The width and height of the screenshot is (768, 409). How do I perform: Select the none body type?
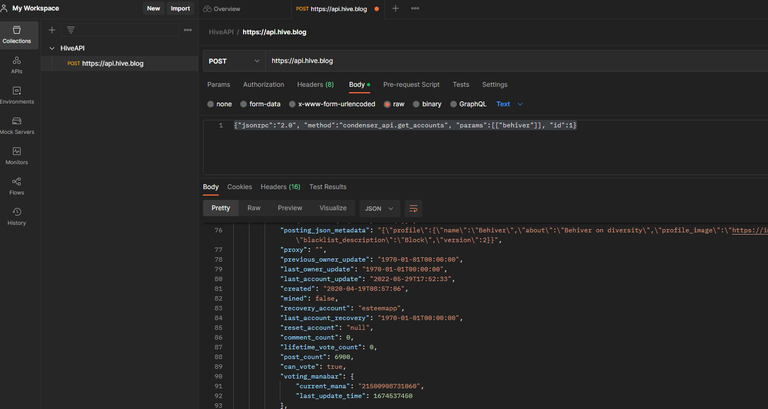pos(219,104)
